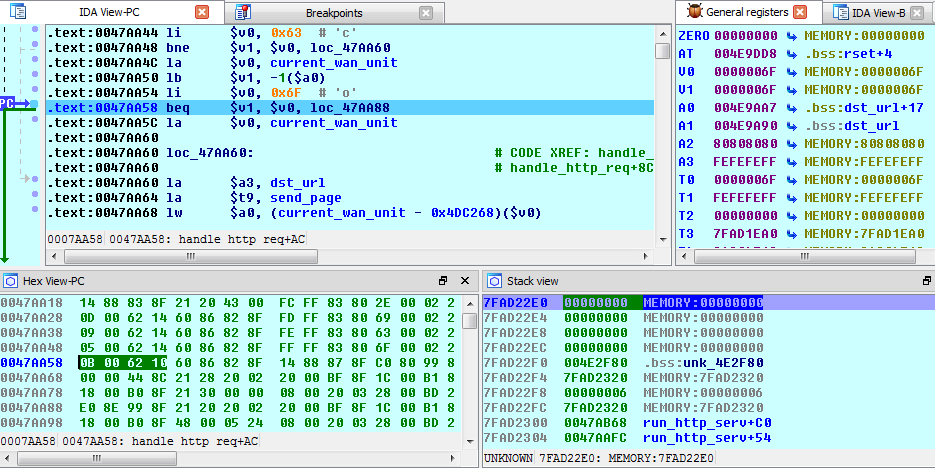Viewport: 935px width, 468px height.
Task: Follow the jump arrow for A1 register
Action: tap(791, 126)
